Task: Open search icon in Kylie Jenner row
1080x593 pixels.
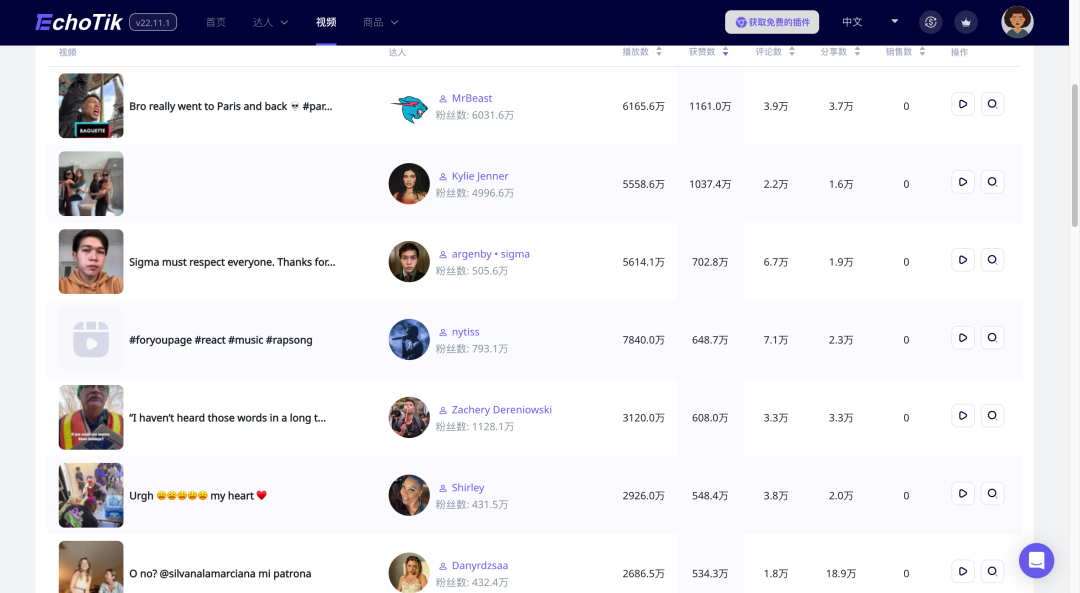Action: (992, 182)
